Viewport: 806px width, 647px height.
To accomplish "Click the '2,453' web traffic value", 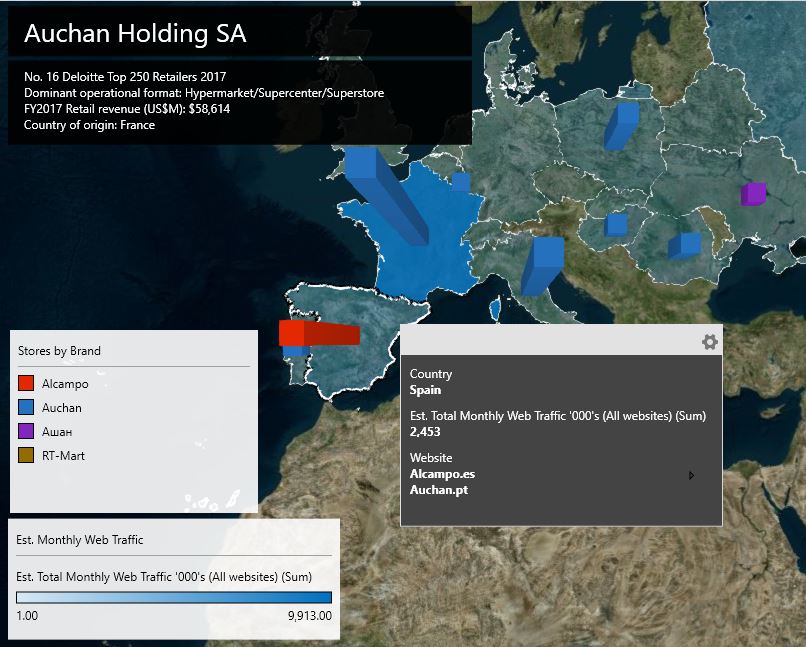I will (425, 432).
